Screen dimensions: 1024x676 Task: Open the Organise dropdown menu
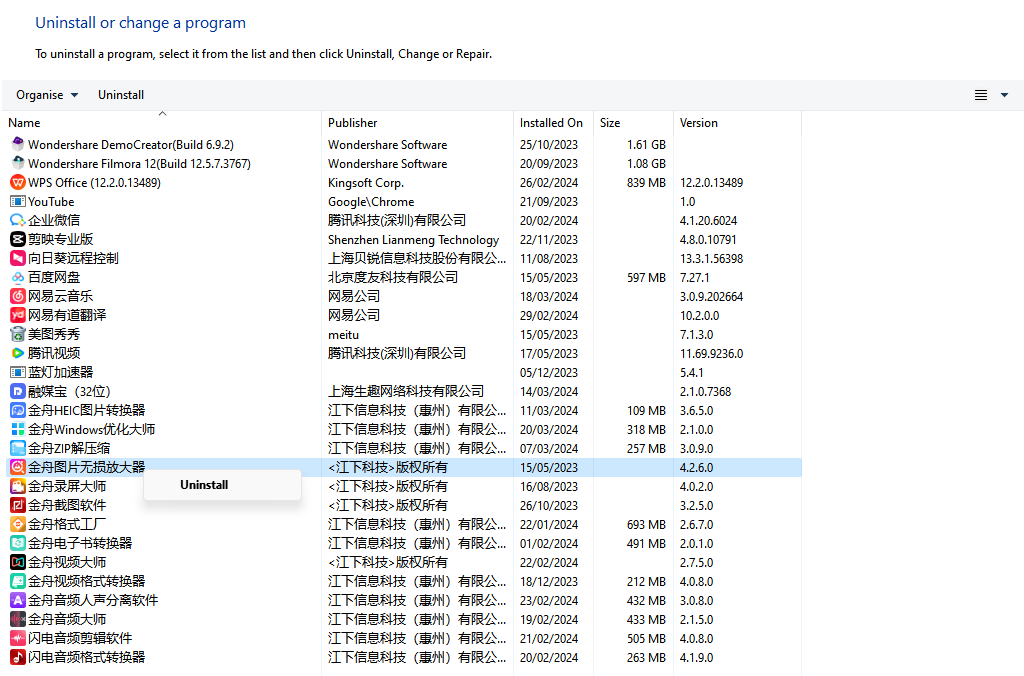point(47,95)
